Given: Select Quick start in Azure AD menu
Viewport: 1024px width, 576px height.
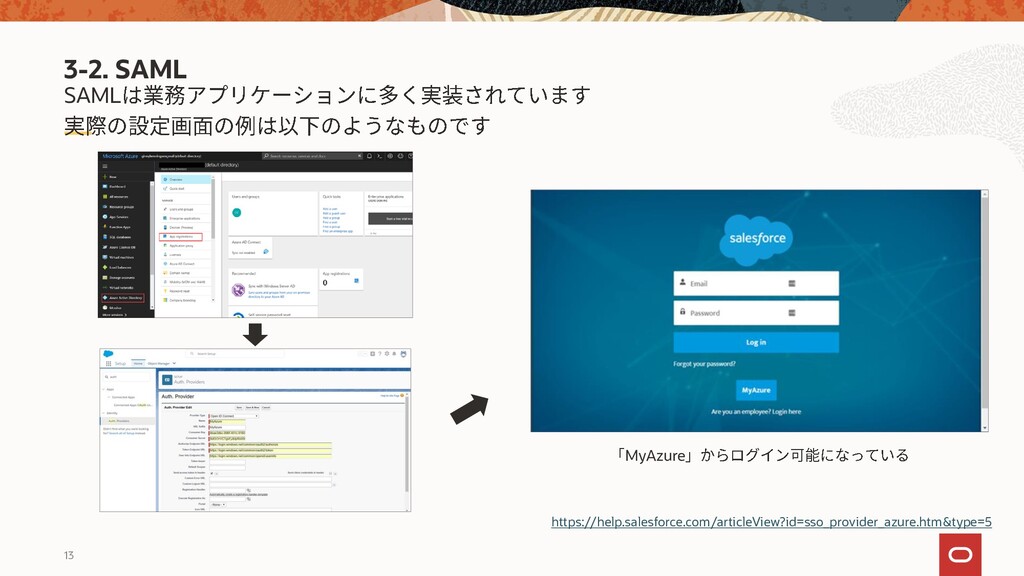Looking at the screenshot, I should (x=185, y=189).
